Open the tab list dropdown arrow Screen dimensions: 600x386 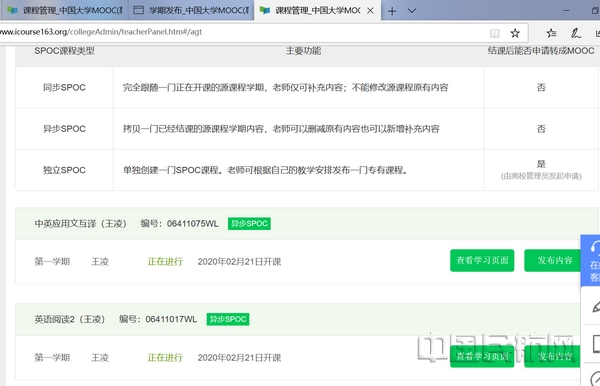(x=412, y=11)
